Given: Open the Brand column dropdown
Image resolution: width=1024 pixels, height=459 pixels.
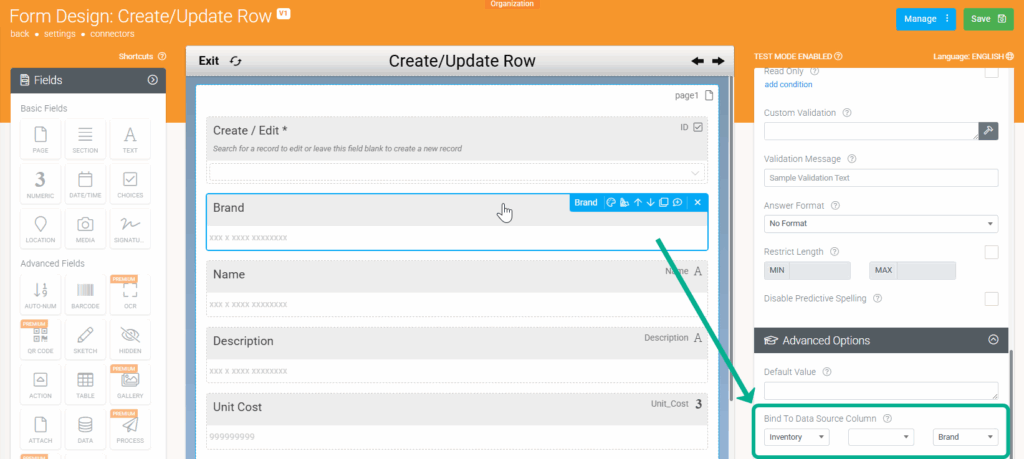Looking at the screenshot, I should 965,437.
